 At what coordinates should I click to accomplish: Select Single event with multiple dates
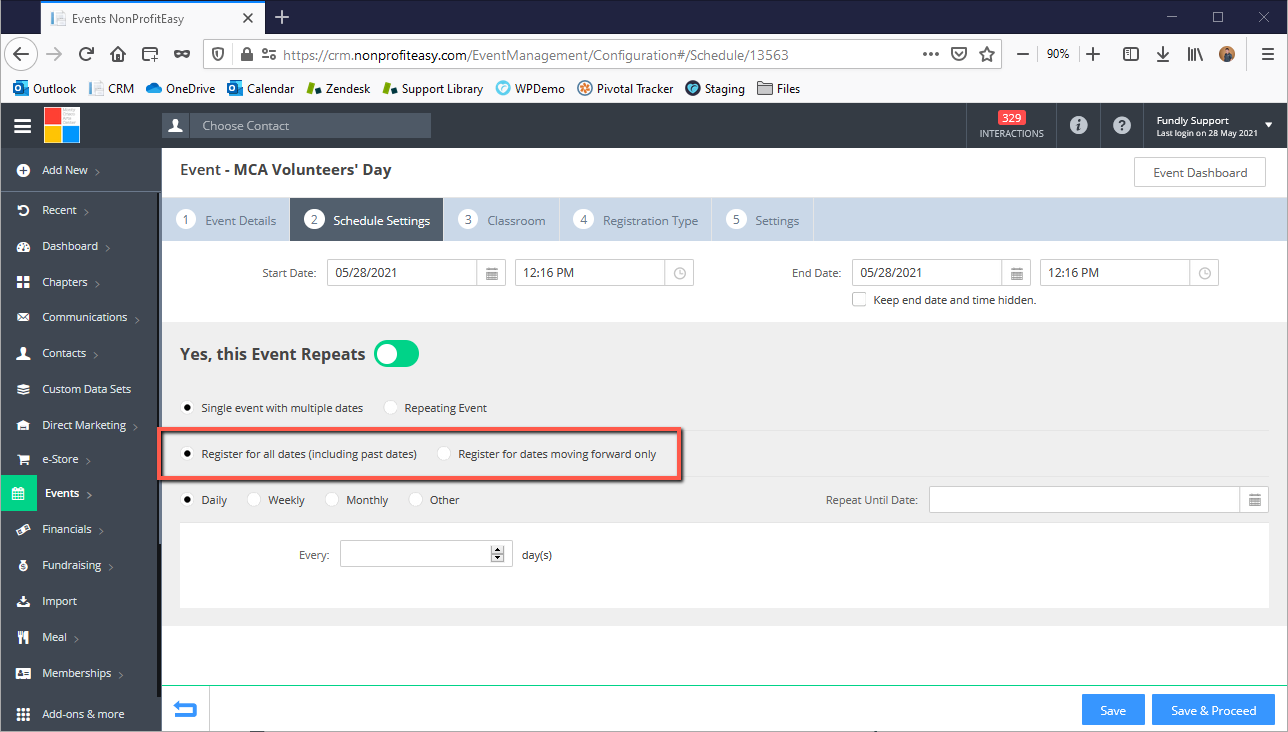[x=187, y=408]
